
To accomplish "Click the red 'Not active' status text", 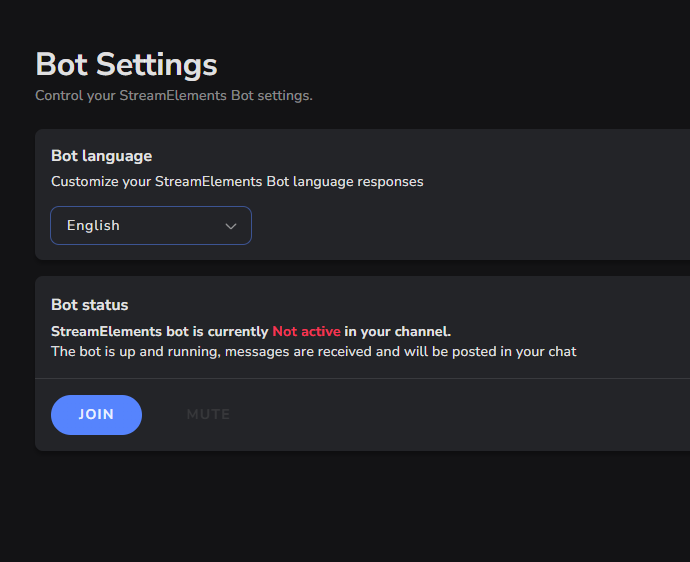I will (306, 331).
